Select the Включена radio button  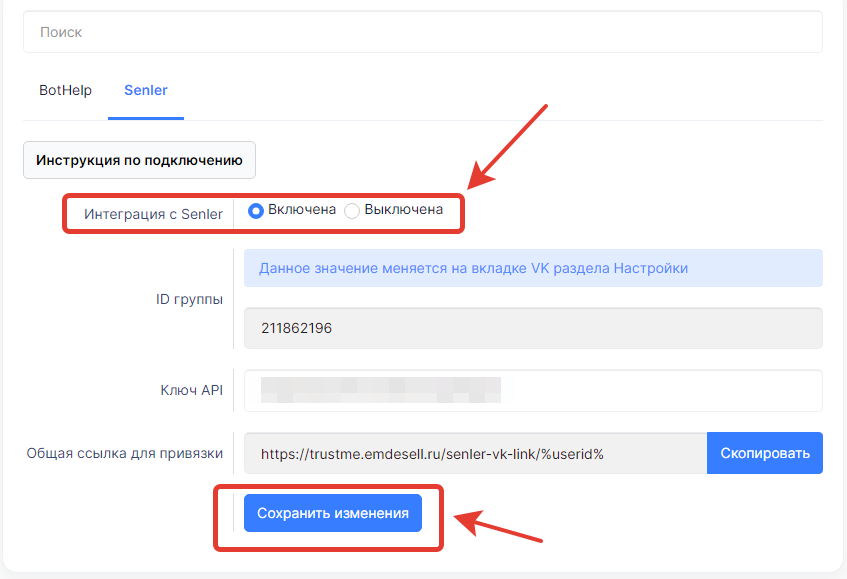[x=256, y=210]
